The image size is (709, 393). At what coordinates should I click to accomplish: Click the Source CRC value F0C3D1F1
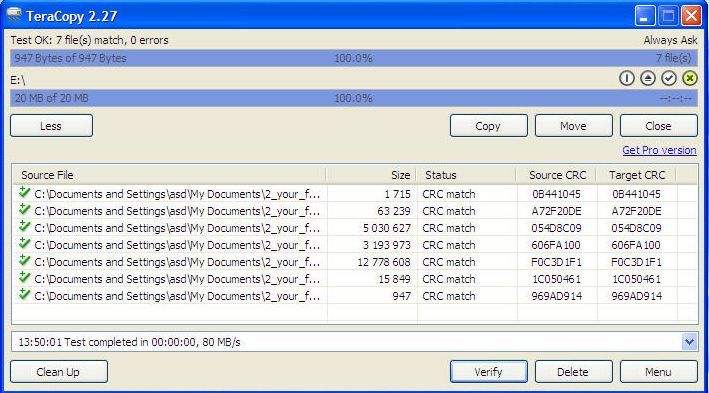[x=556, y=262]
